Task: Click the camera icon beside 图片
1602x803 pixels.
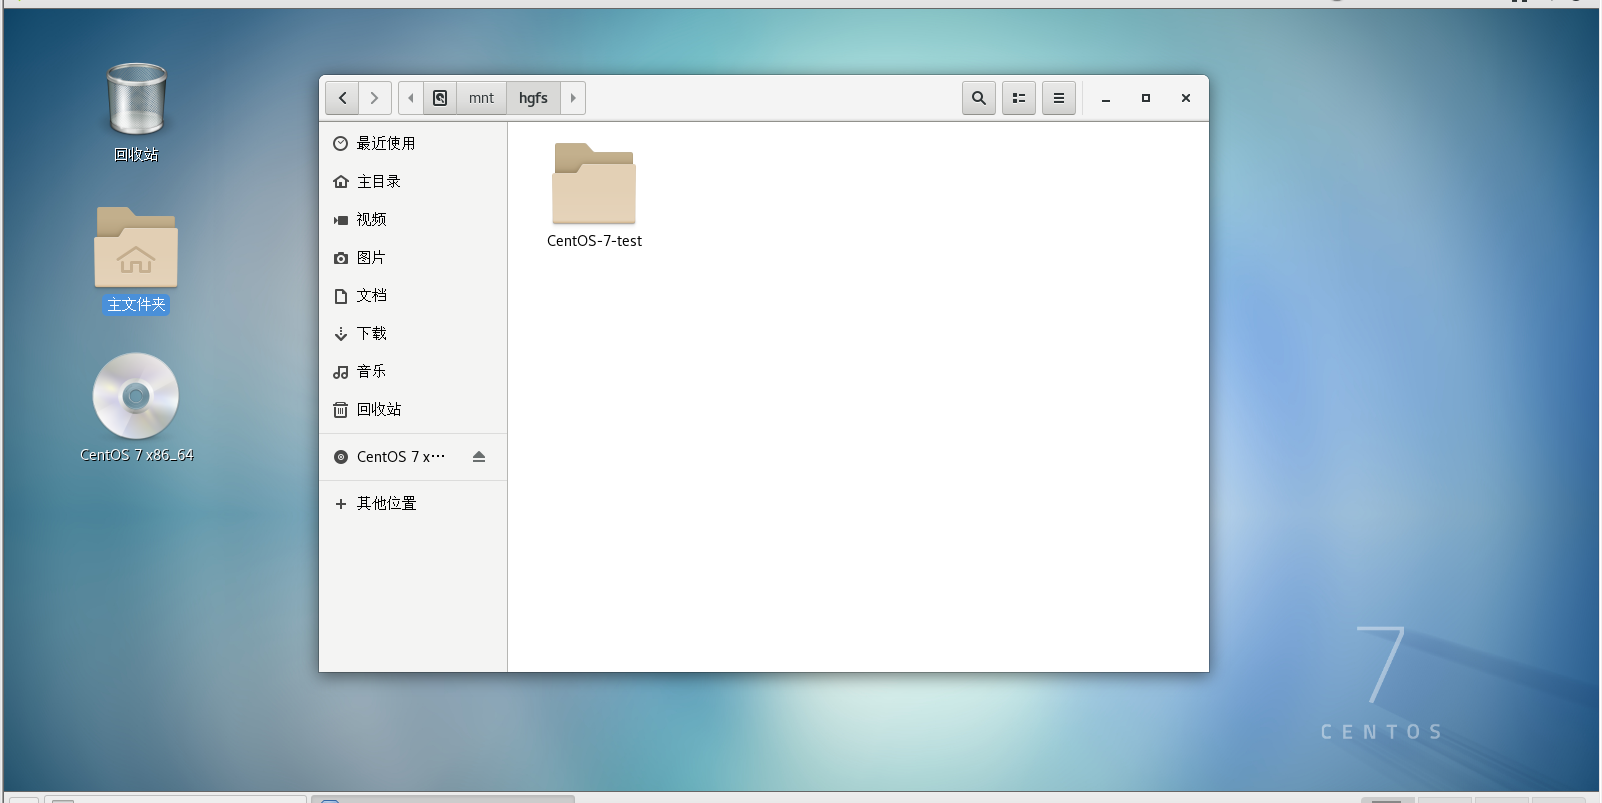Action: (x=341, y=258)
